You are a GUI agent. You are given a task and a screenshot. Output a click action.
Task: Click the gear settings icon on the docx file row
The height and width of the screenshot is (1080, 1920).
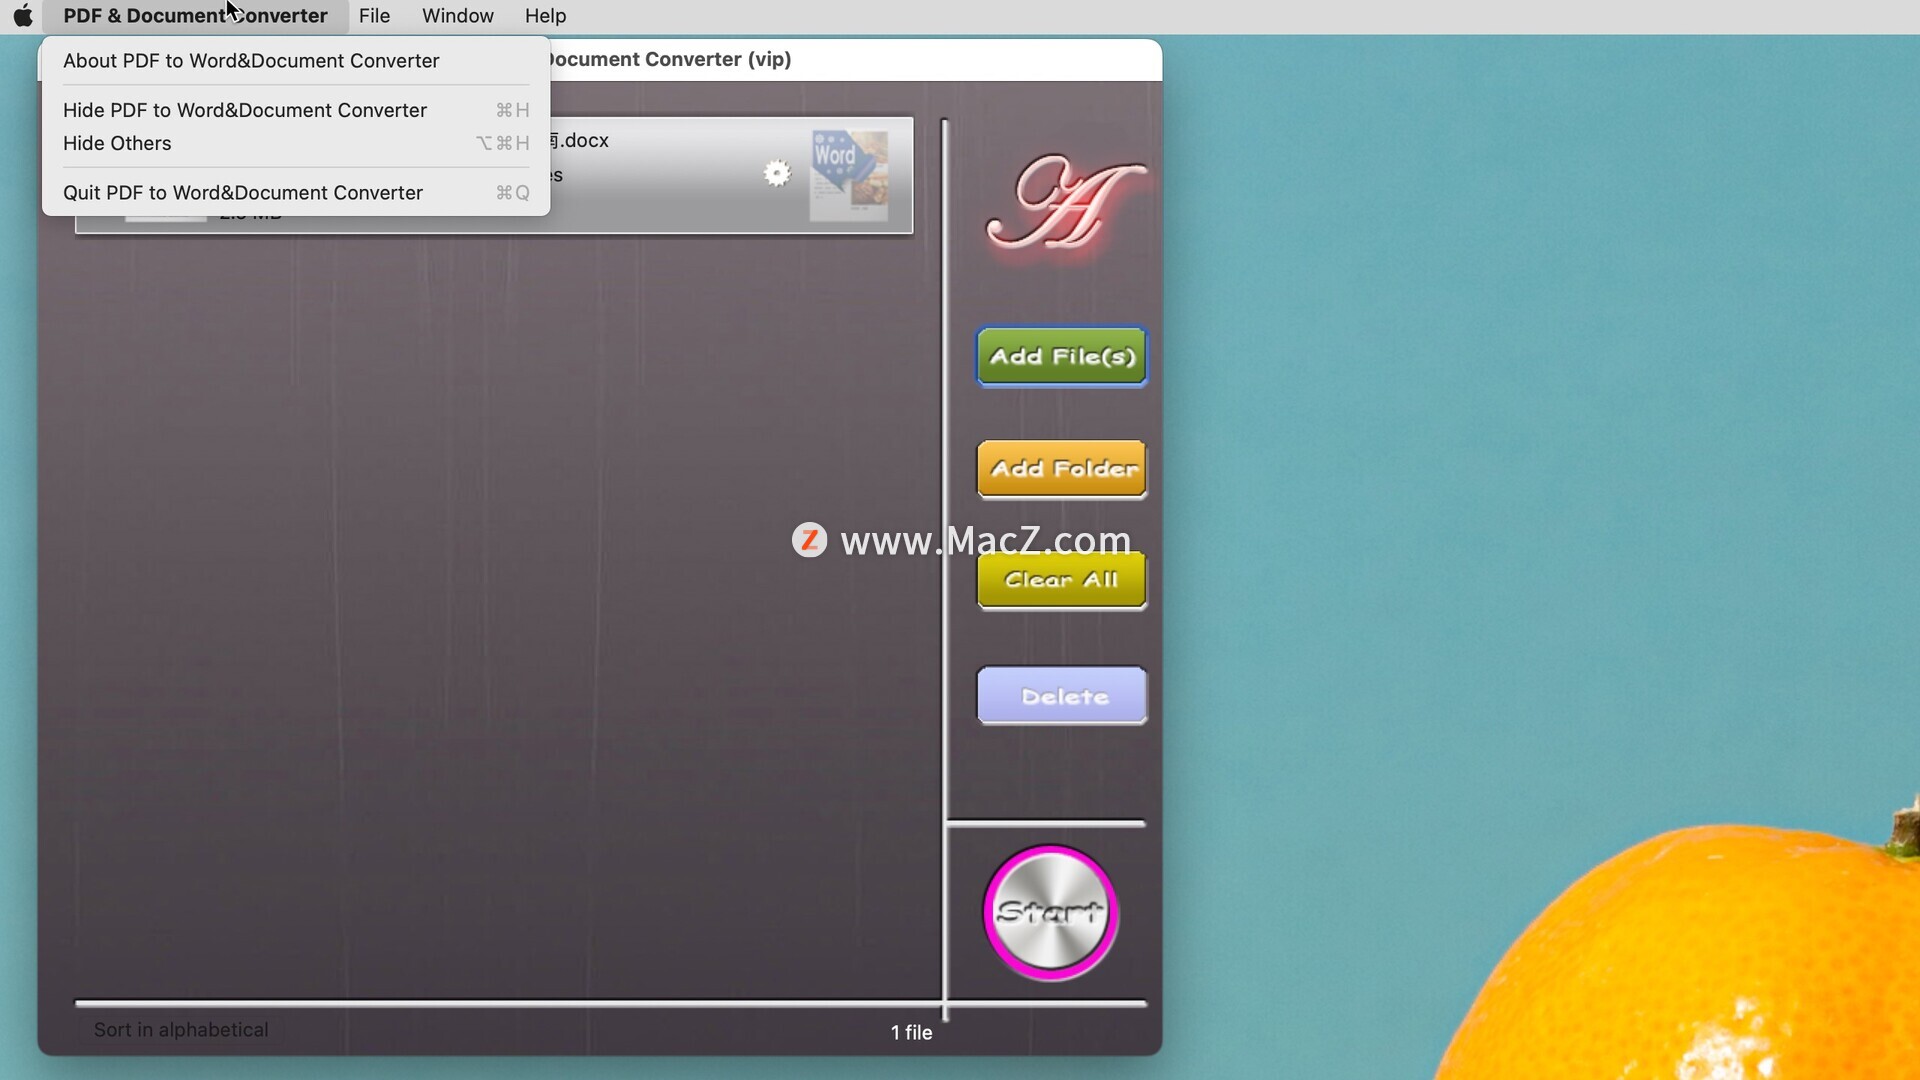(777, 174)
